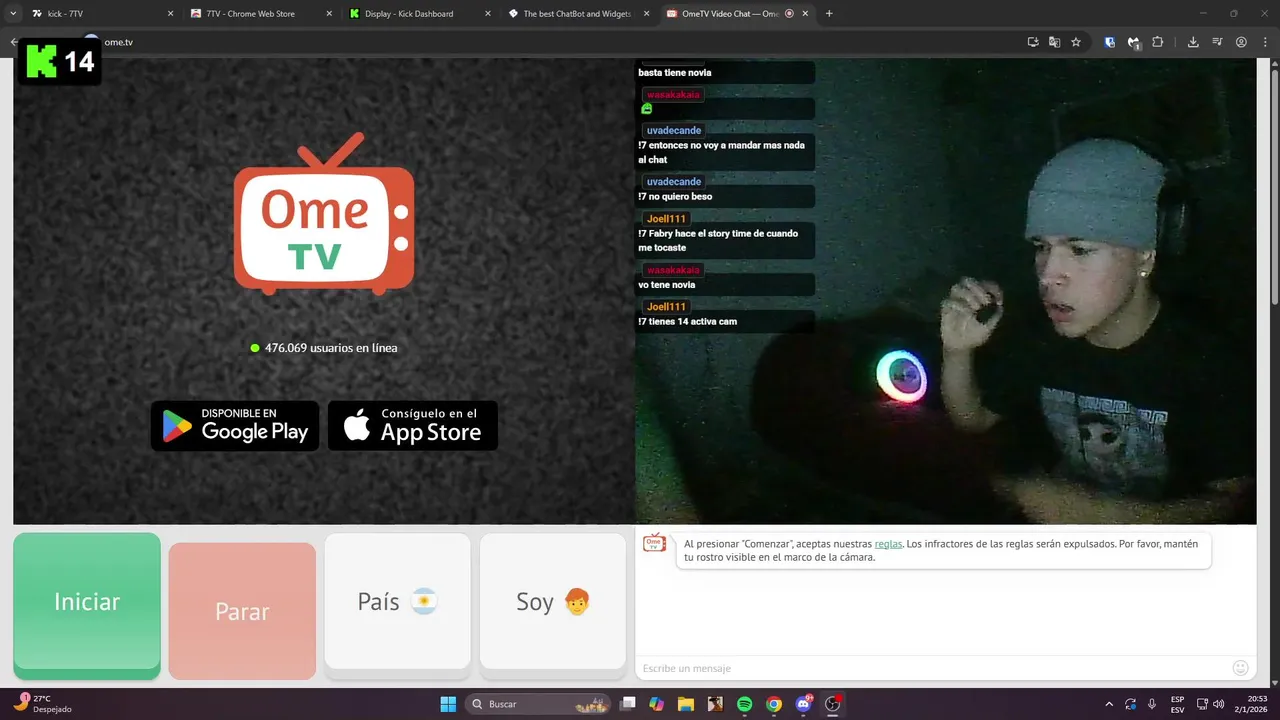Image resolution: width=1280 pixels, height=720 pixels.
Task: Click waaakakaia username above 'vo tene novia'
Action: [x=673, y=270]
